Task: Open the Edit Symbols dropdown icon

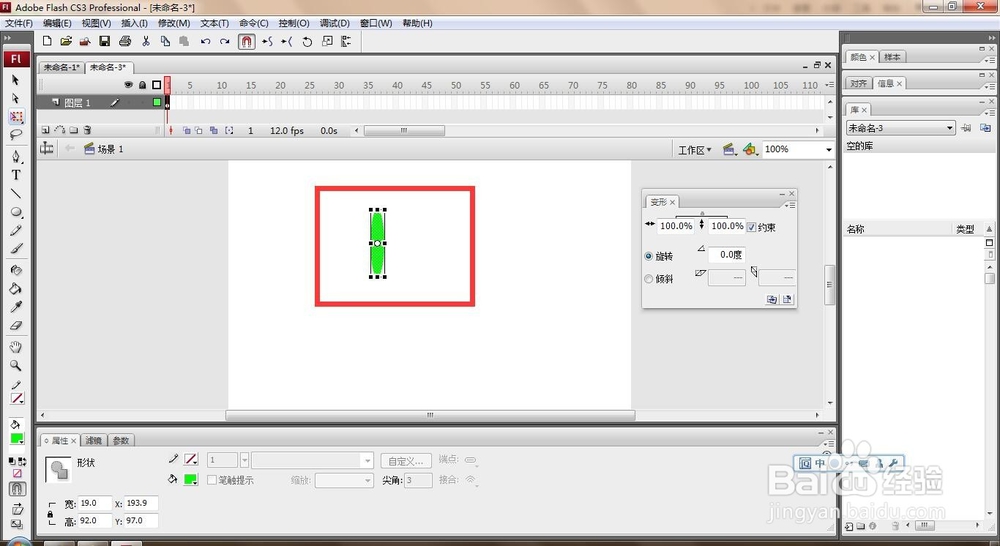Action: [x=750, y=149]
